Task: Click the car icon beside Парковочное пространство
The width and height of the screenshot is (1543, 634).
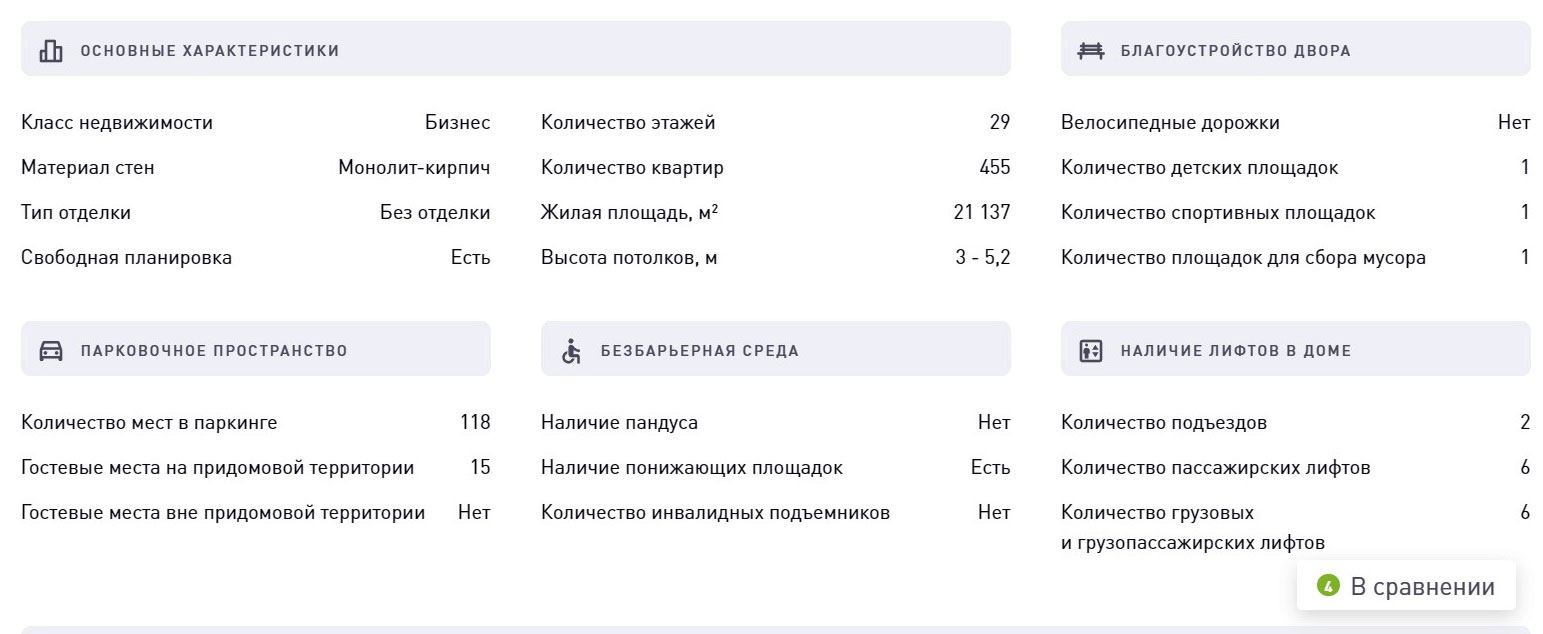Action: [51, 351]
